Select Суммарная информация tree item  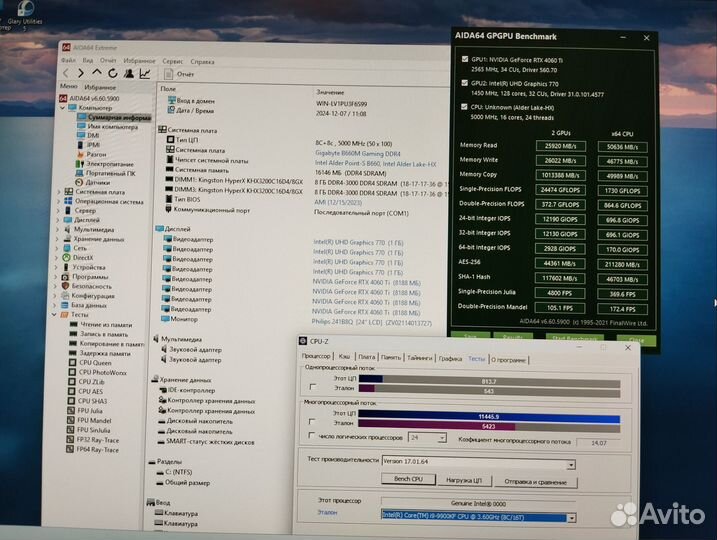click(x=119, y=118)
